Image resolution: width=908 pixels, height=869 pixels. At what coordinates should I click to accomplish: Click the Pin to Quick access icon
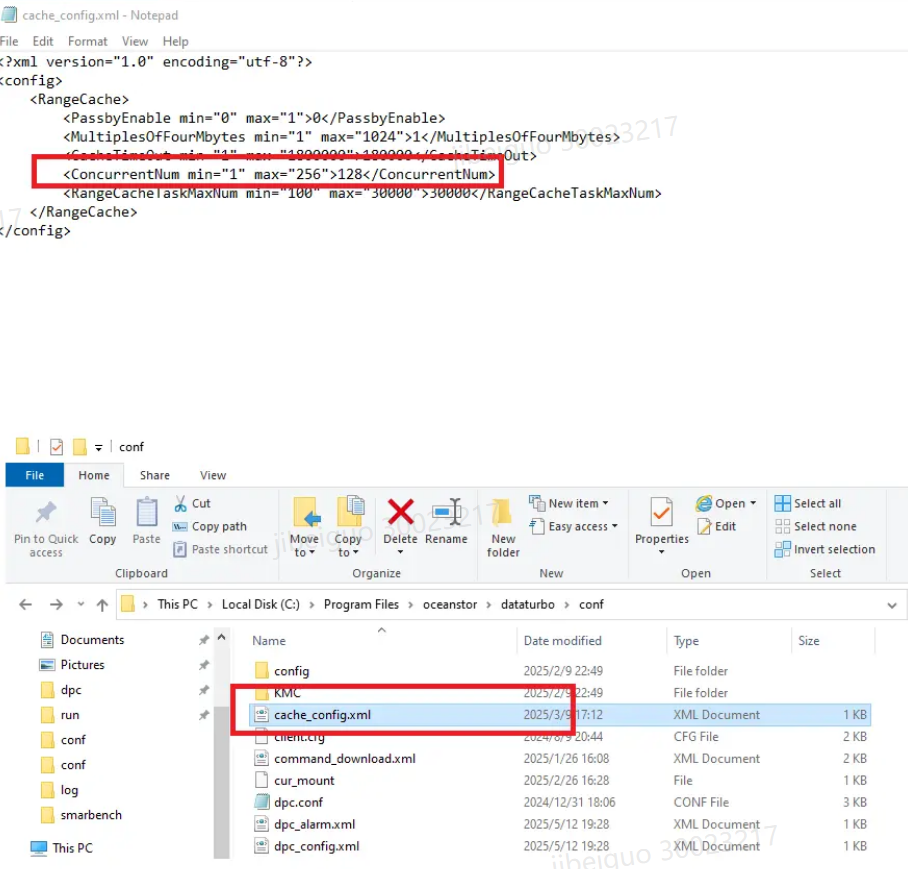coord(45,513)
